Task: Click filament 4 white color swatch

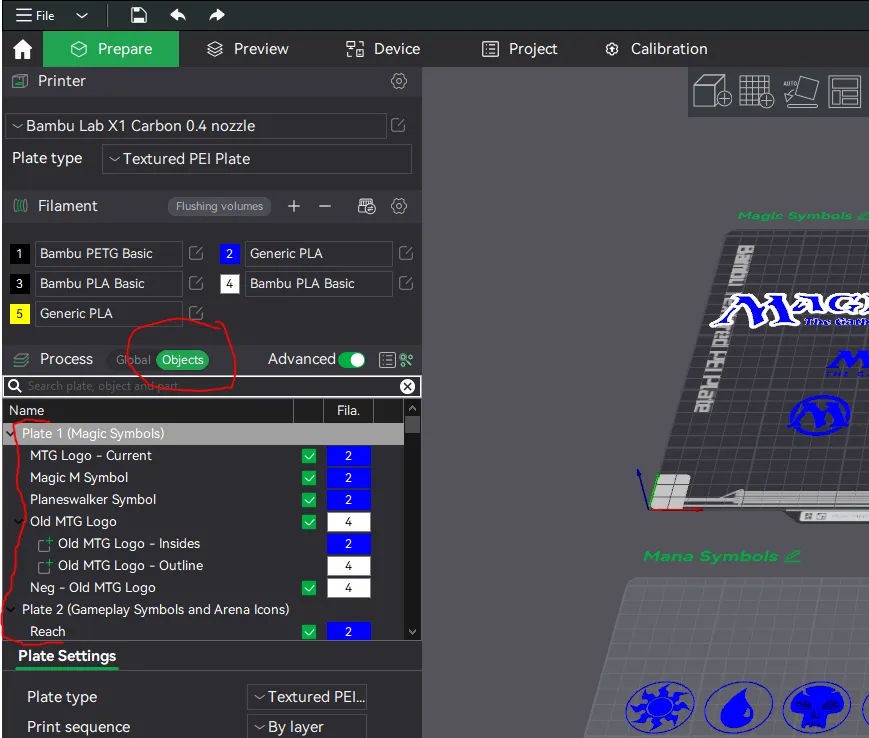Action: 229,284
